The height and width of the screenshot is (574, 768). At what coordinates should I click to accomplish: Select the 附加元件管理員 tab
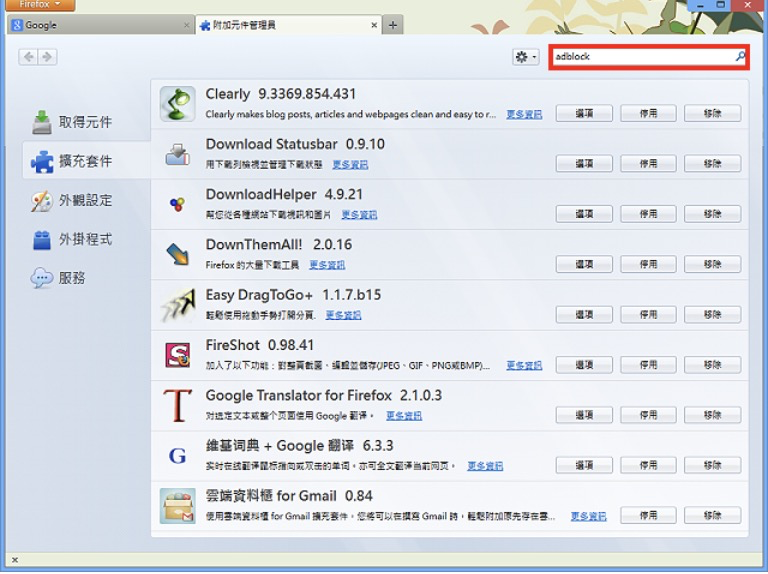289,25
